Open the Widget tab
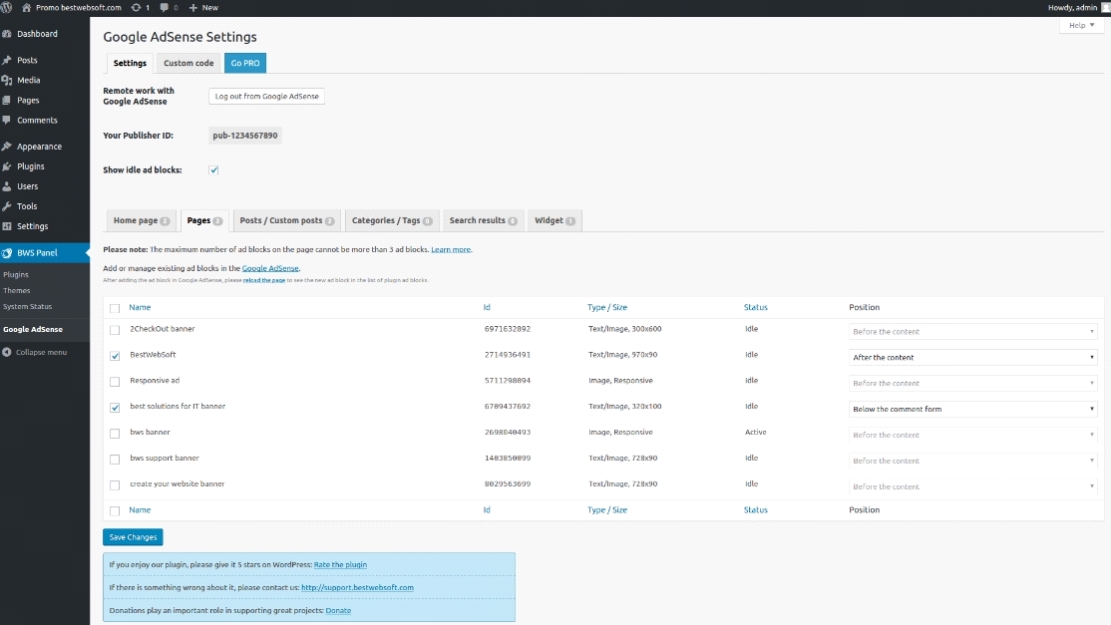The width and height of the screenshot is (1111, 625). point(555,220)
